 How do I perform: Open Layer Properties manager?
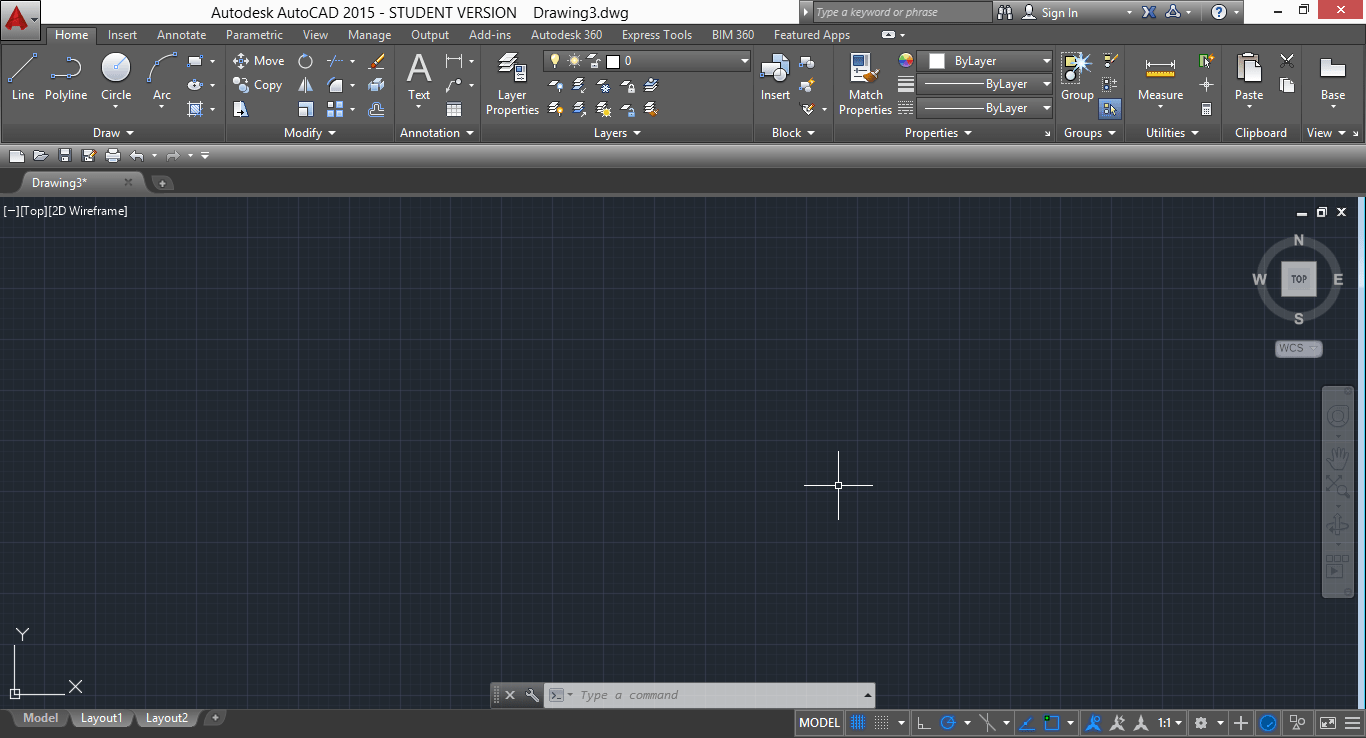point(512,85)
